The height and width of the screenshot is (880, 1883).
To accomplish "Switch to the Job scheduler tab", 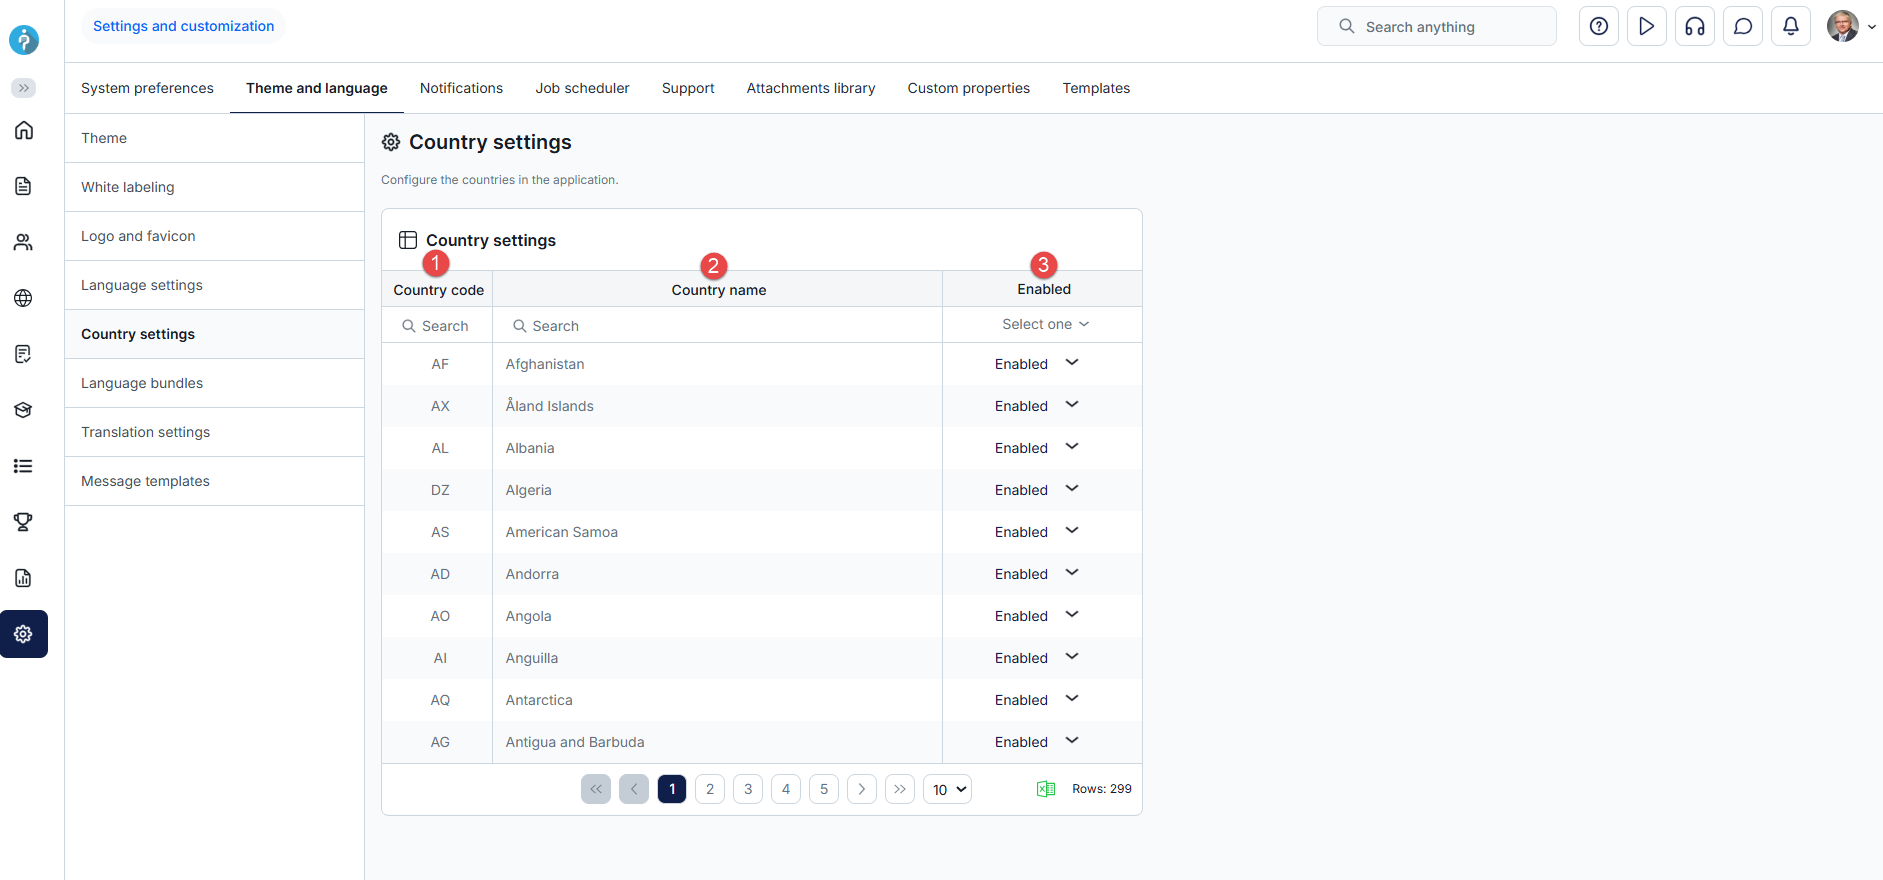I will [x=582, y=88].
